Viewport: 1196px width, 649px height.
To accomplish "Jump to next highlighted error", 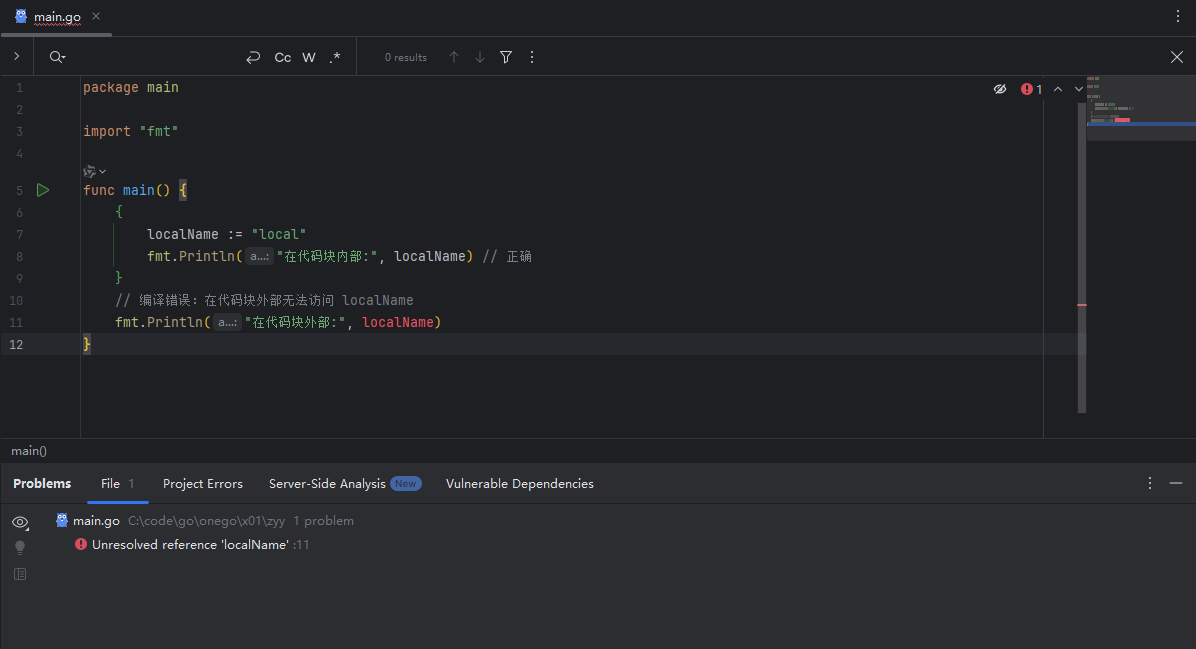I will point(1079,89).
